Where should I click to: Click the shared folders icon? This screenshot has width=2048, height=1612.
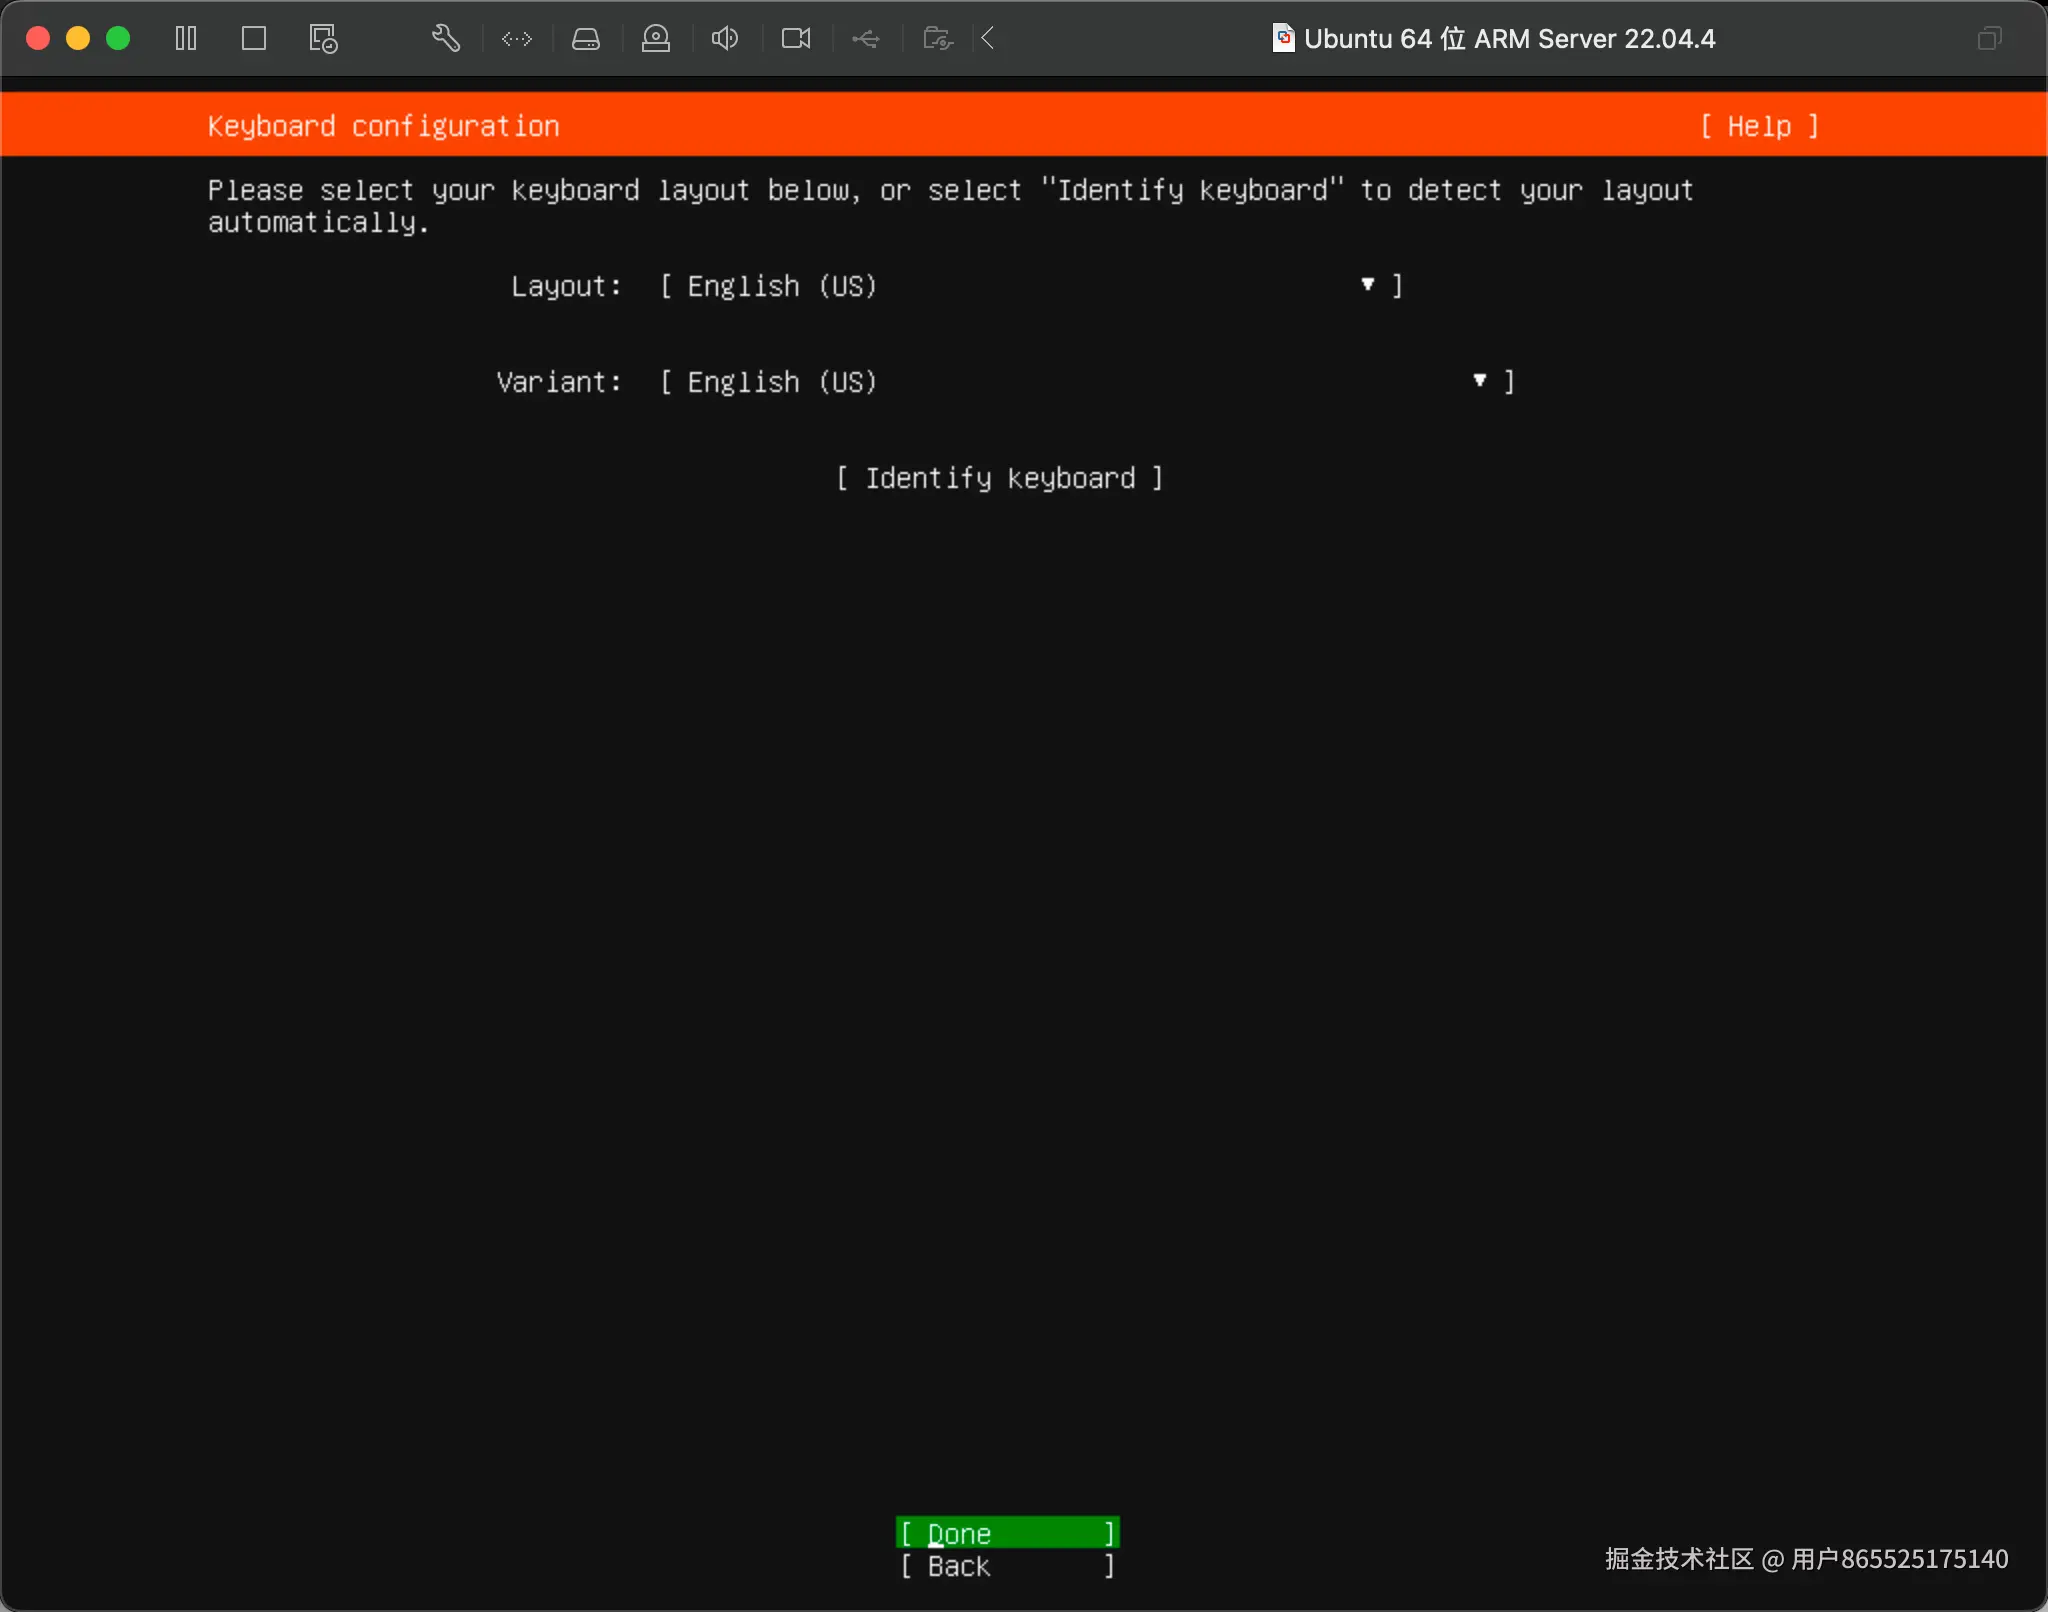pyautogui.click(x=937, y=39)
